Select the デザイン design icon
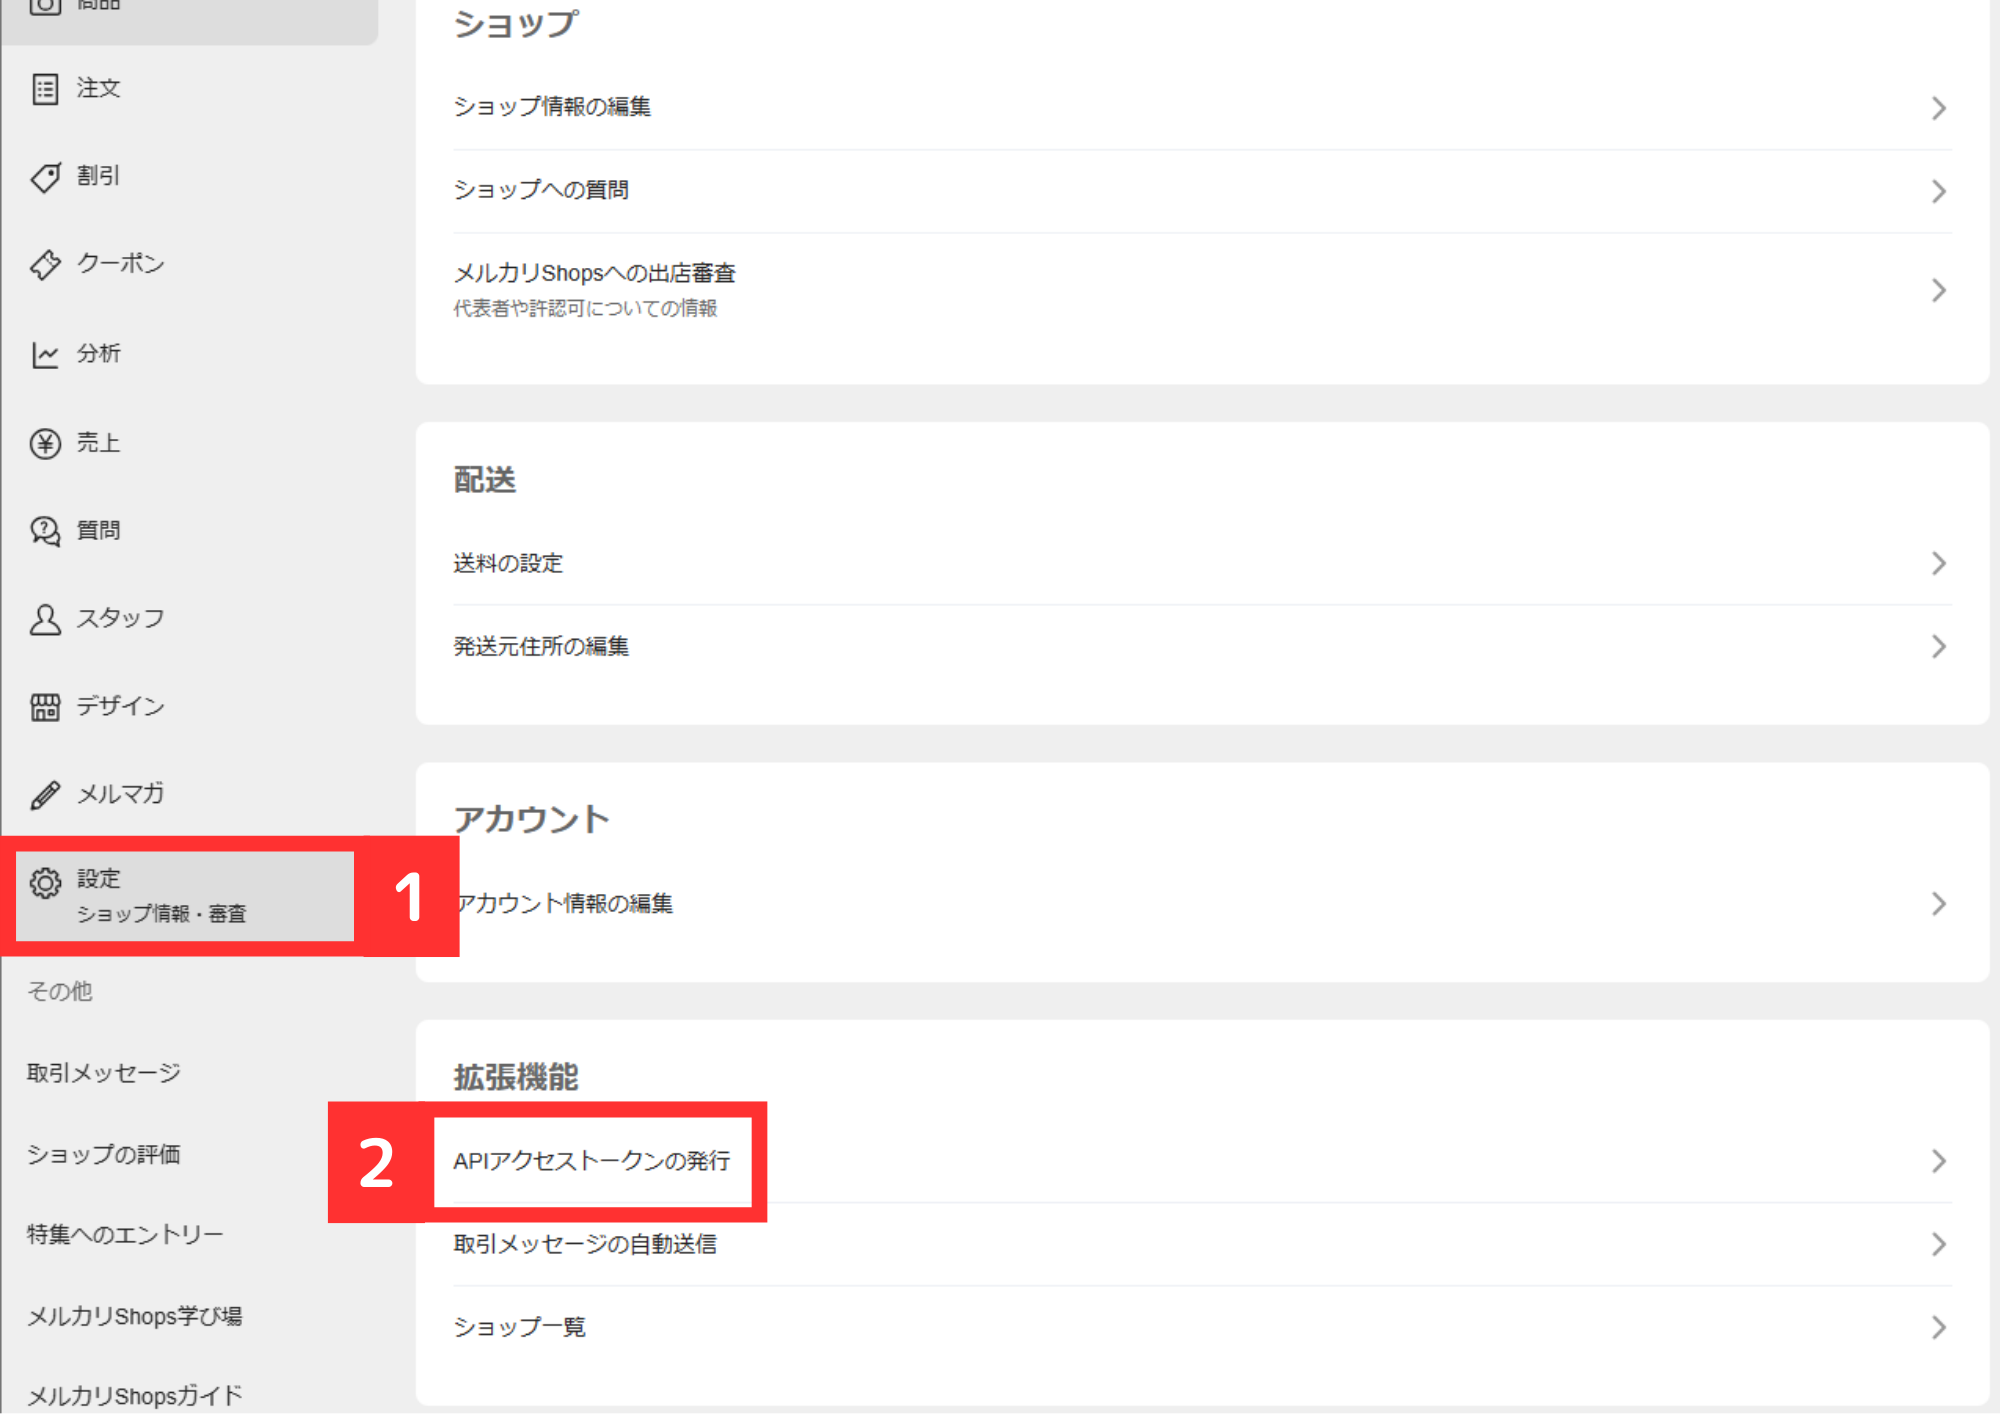The width and height of the screenshot is (2000, 1414). point(46,706)
